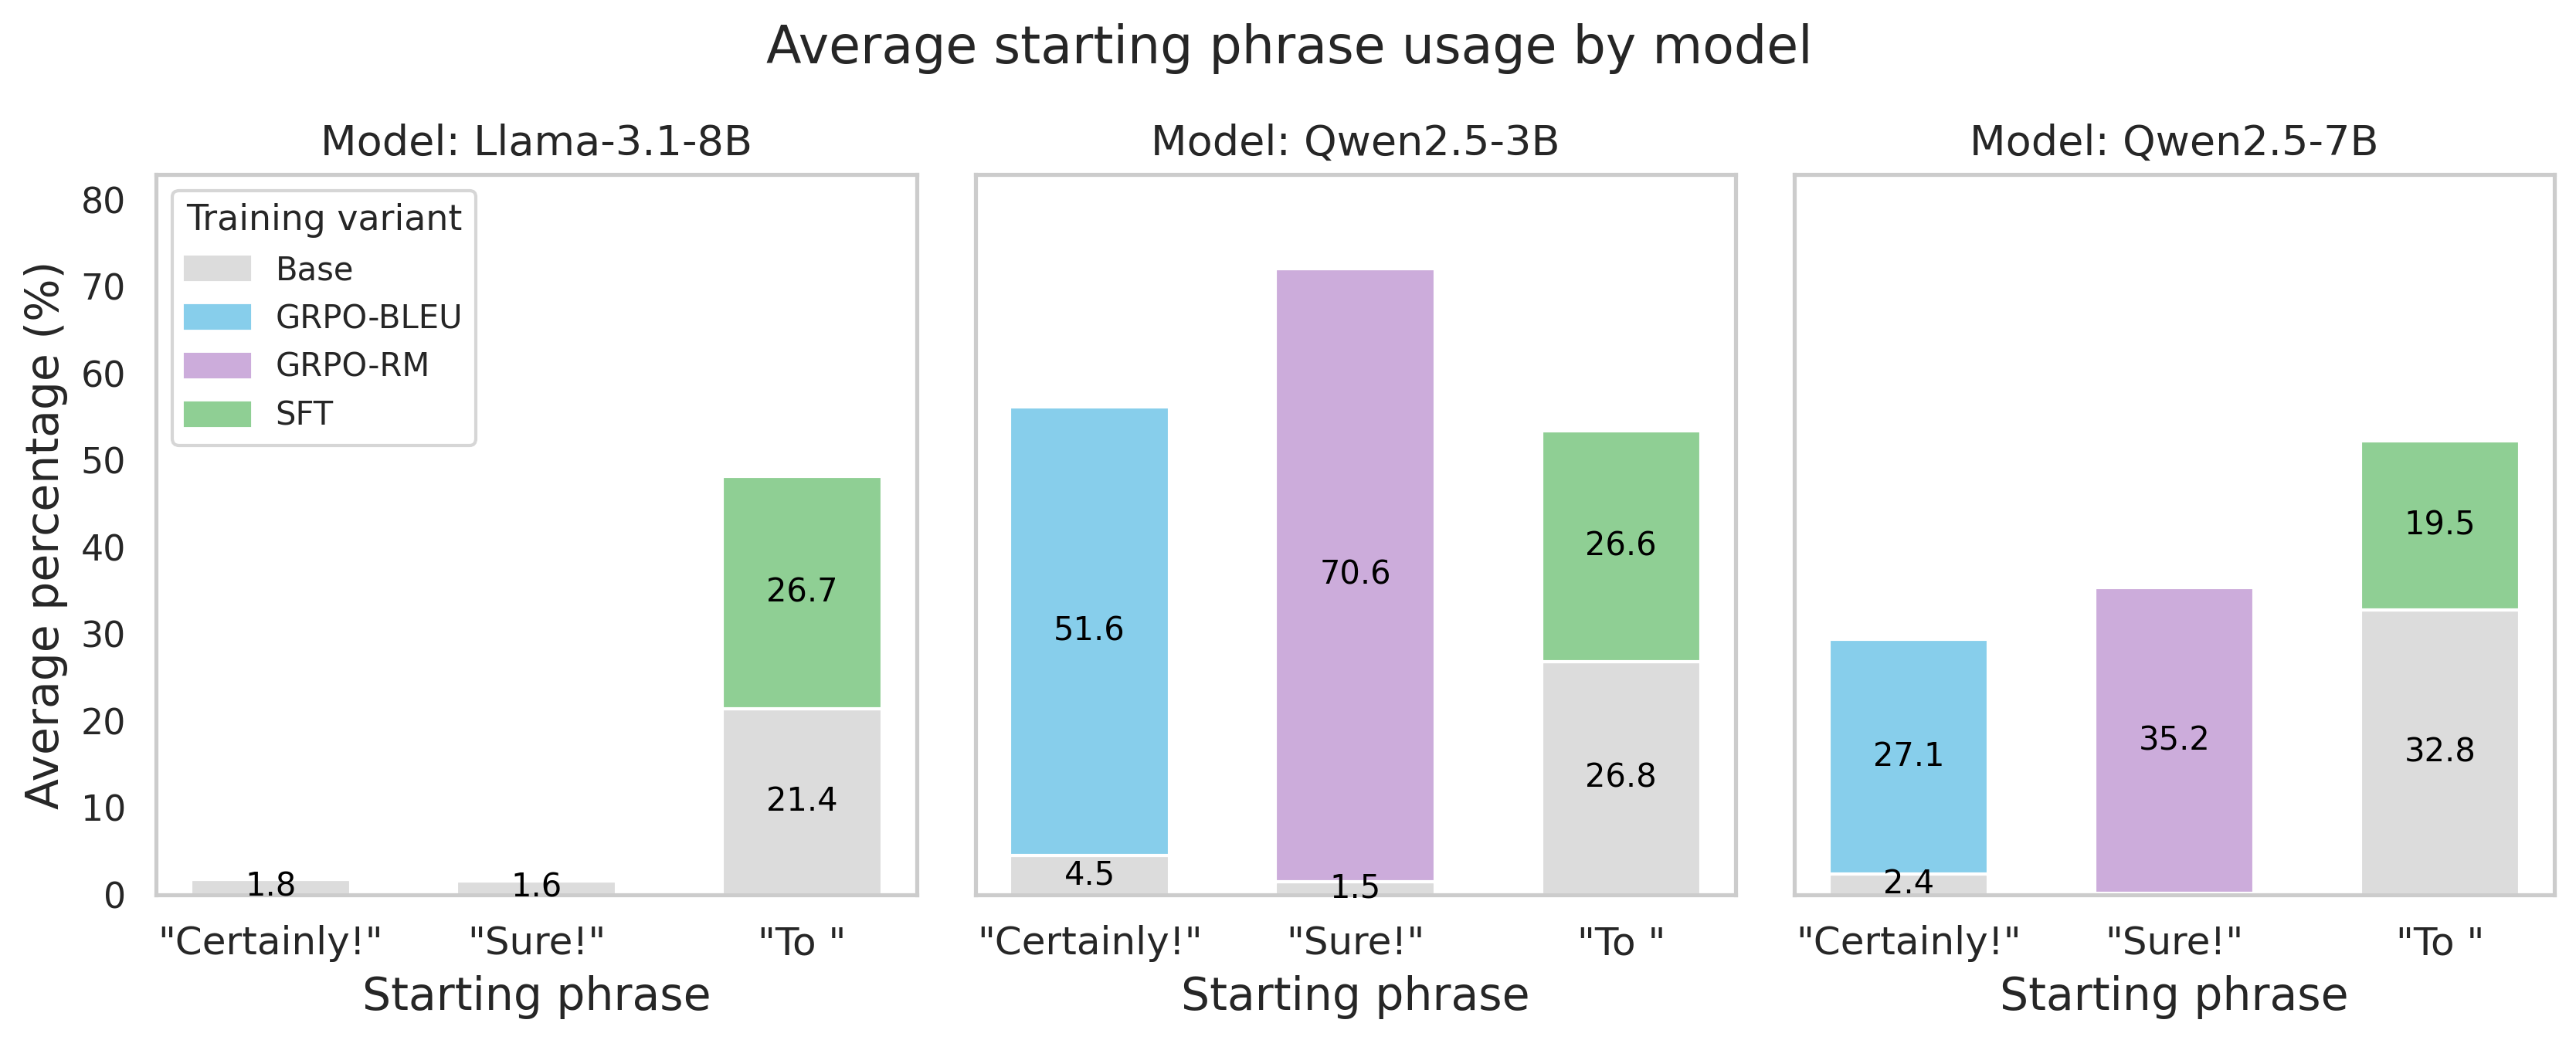Click the "Training variant" legend title
This screenshot has width=2576, height=1040.
[324, 218]
